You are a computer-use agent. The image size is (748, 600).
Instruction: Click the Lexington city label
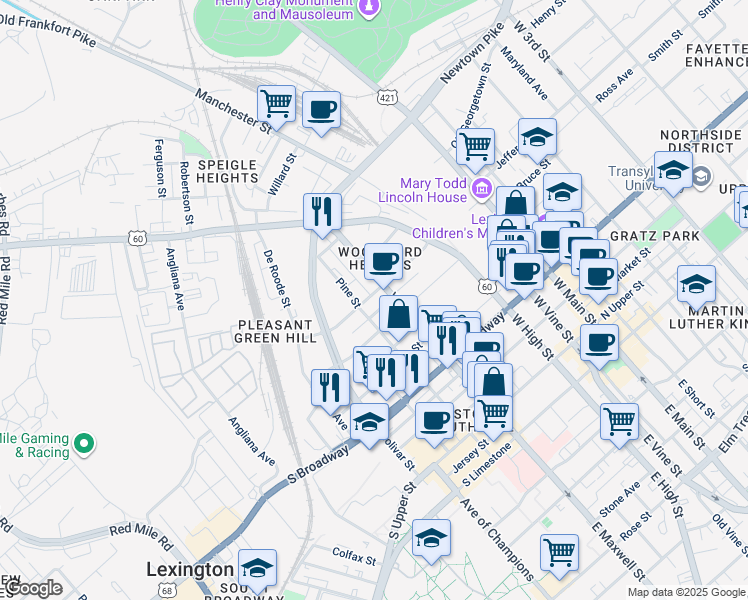[x=190, y=569]
